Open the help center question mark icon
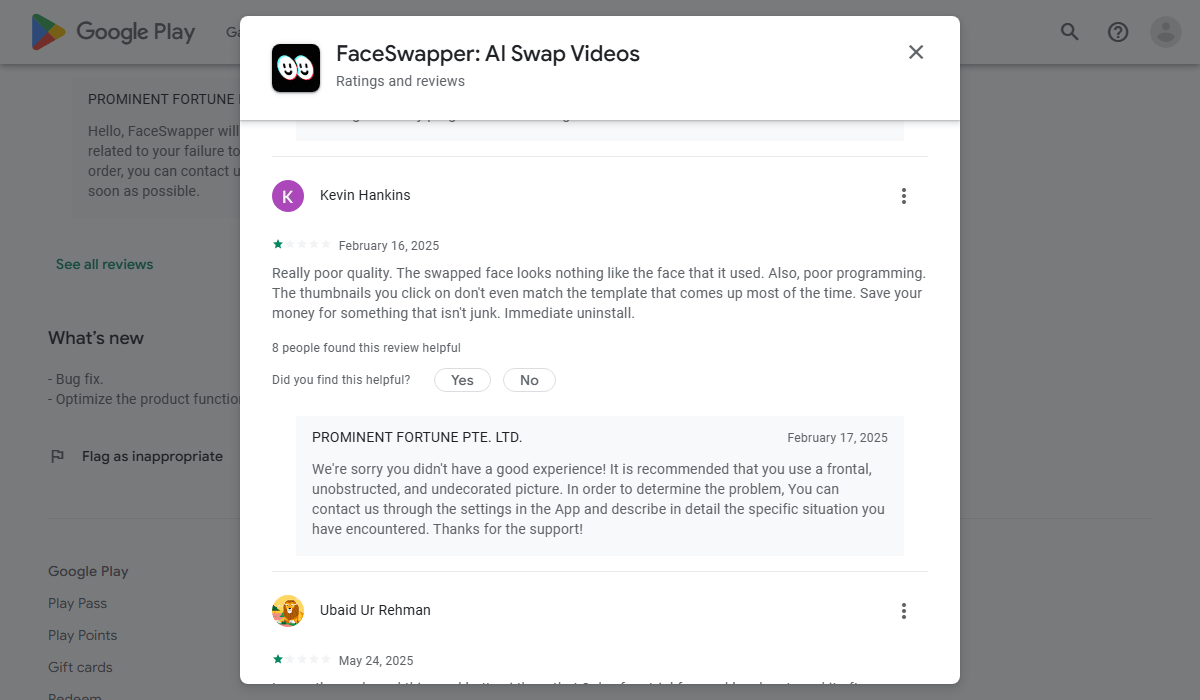 tap(1118, 32)
